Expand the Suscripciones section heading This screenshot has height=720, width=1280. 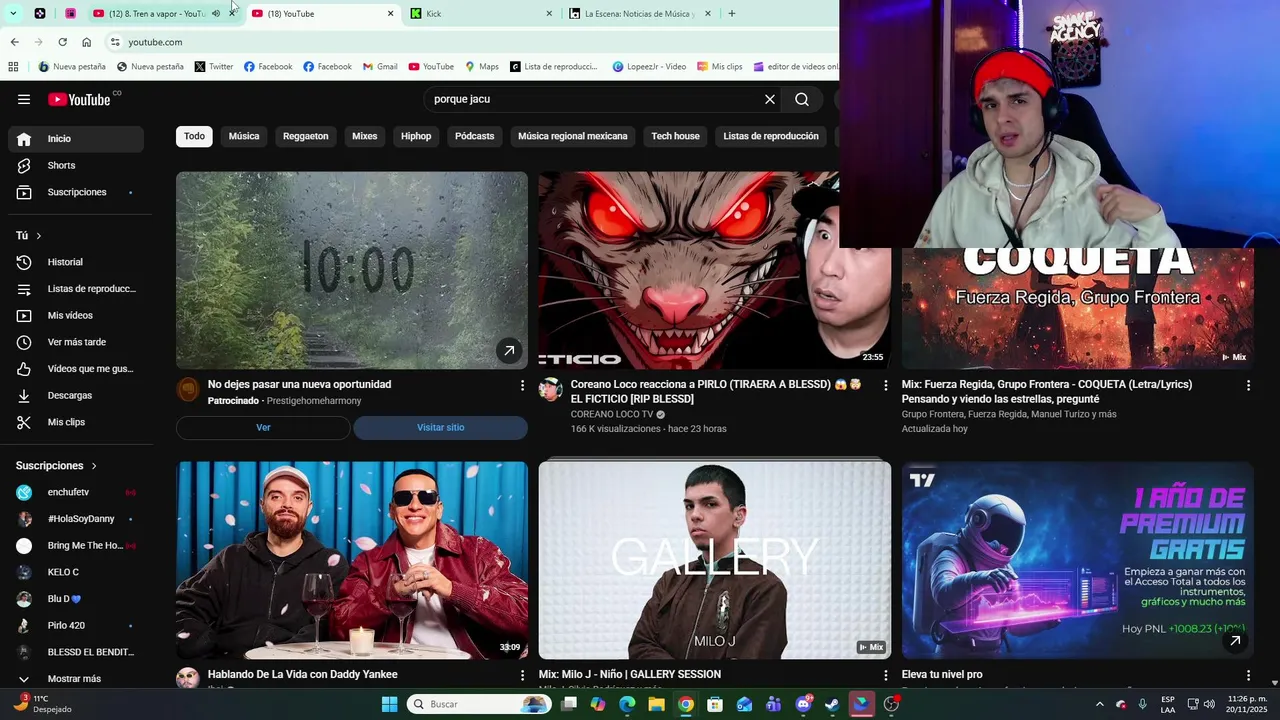click(56, 466)
